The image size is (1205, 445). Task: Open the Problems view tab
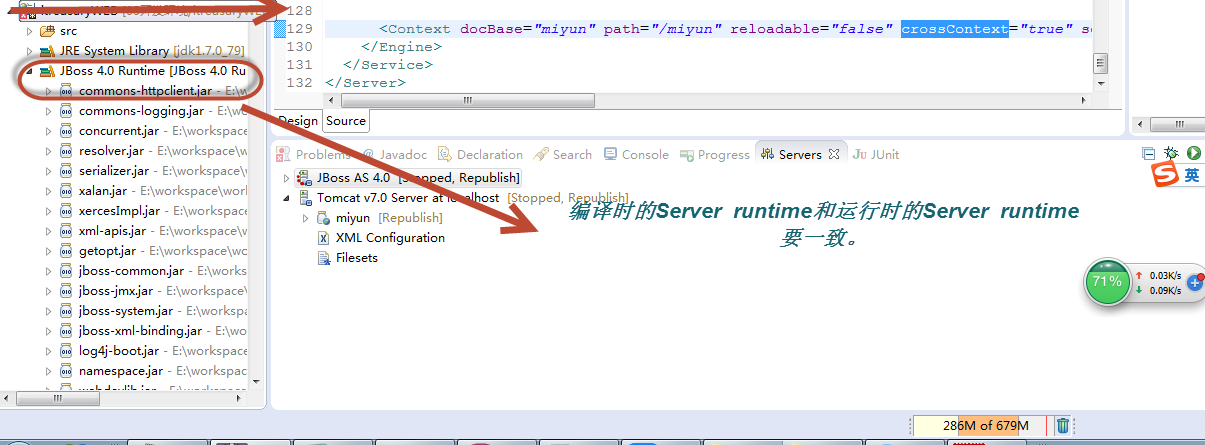pyautogui.click(x=314, y=154)
